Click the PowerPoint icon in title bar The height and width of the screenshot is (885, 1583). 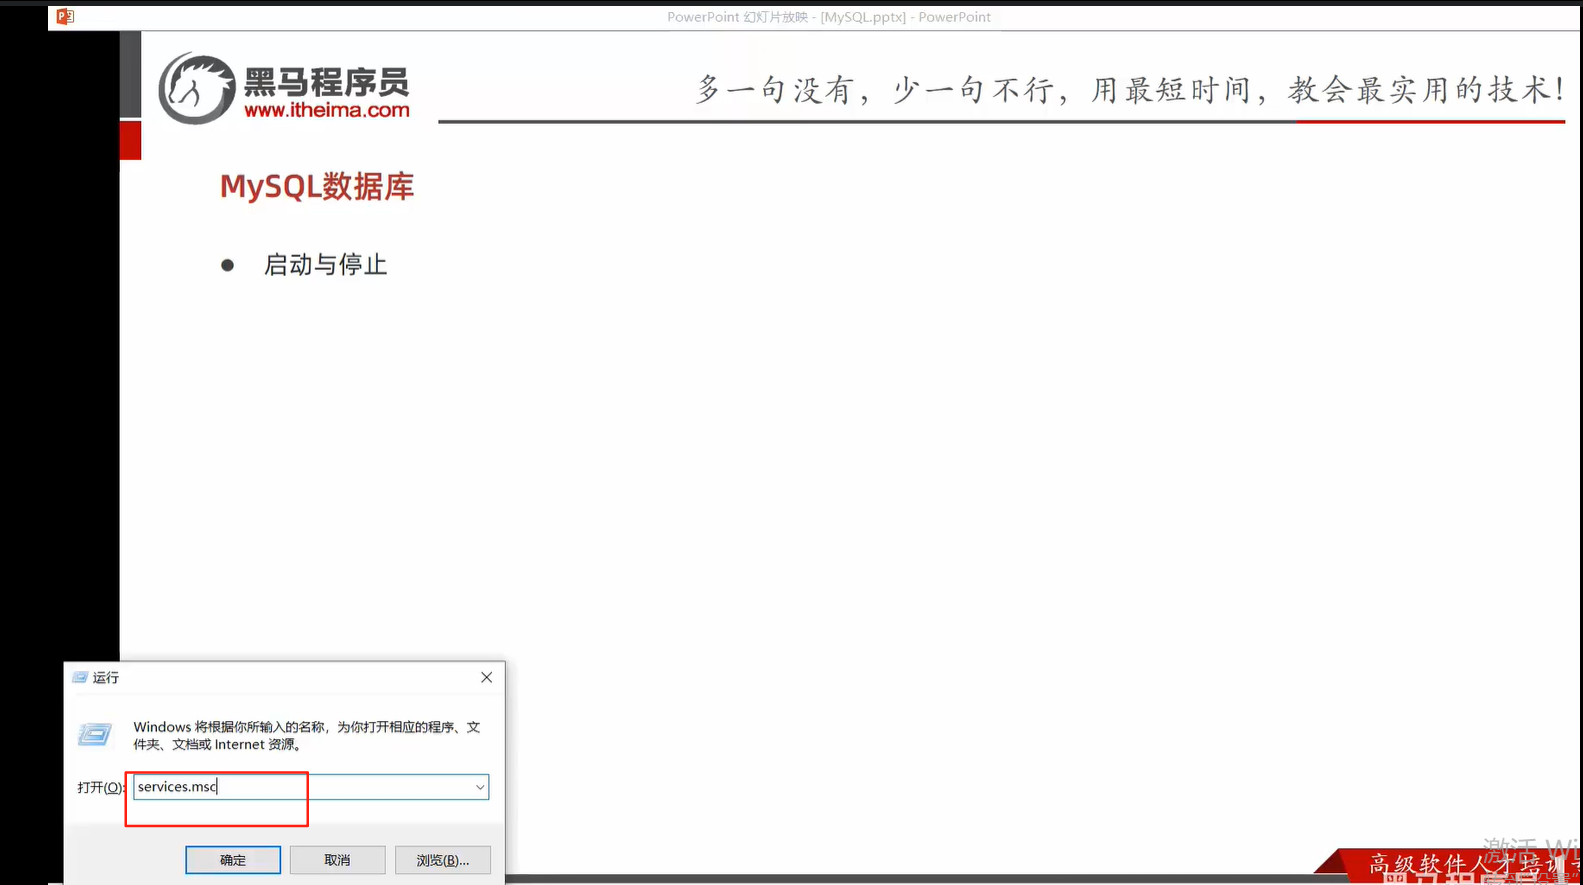tap(65, 16)
